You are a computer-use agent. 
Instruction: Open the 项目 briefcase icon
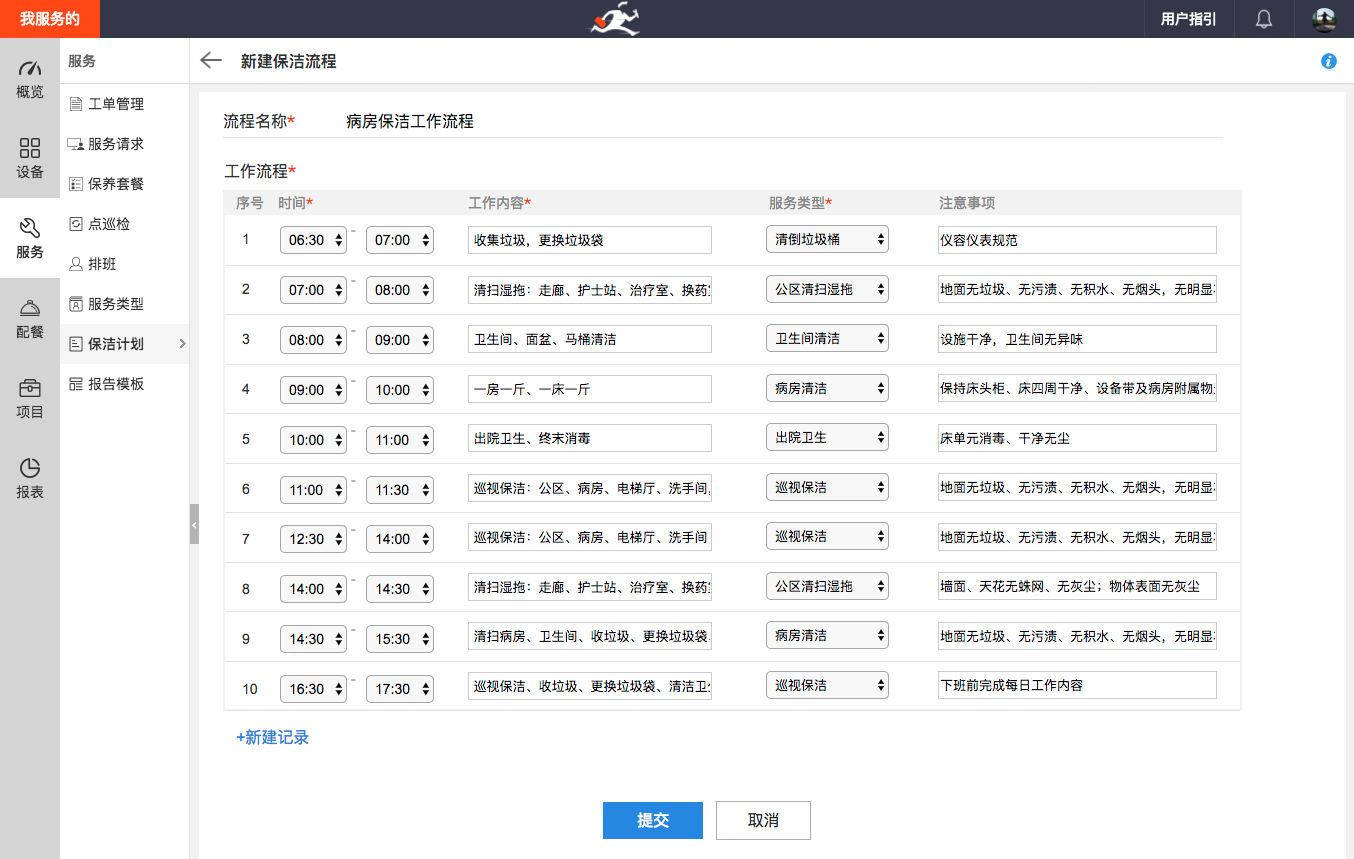point(30,388)
